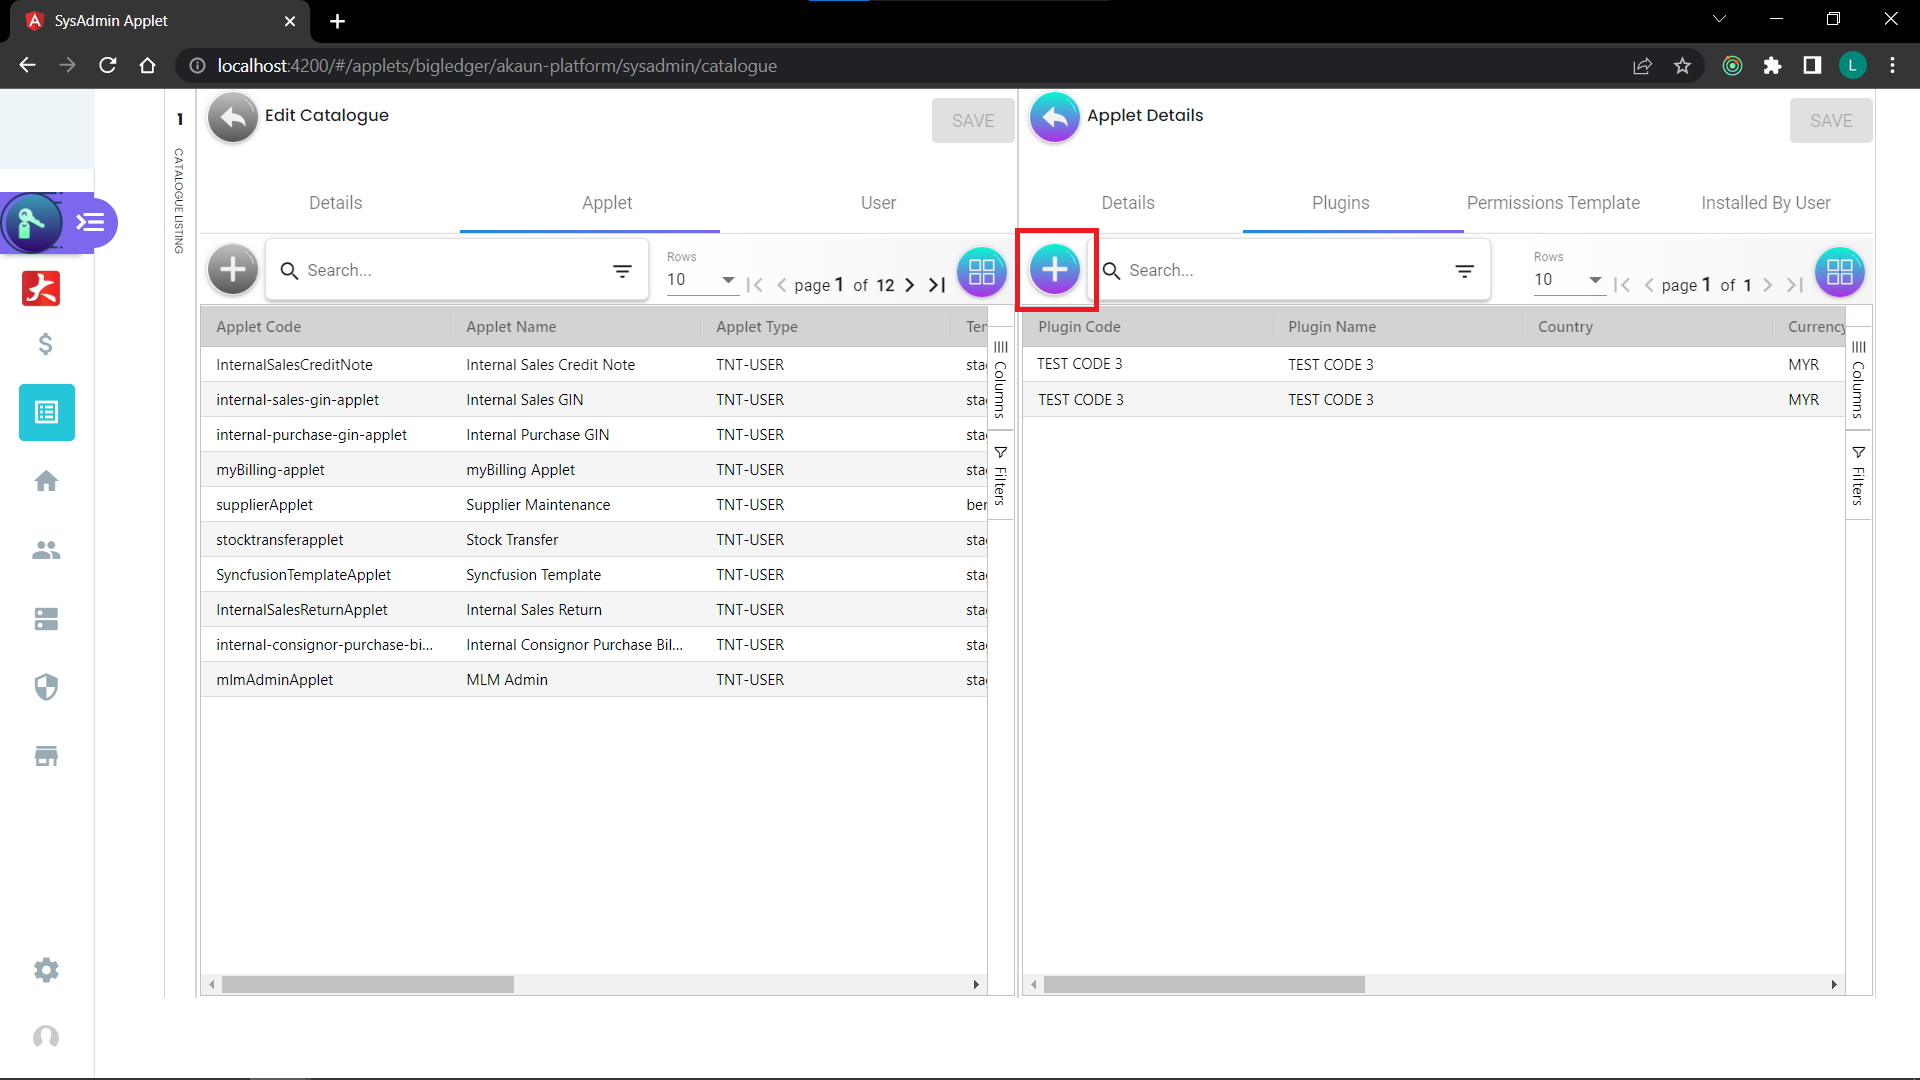Viewport: 1920px width, 1080px height.
Task: Go back from Edit Catalogue panel
Action: [x=232, y=118]
